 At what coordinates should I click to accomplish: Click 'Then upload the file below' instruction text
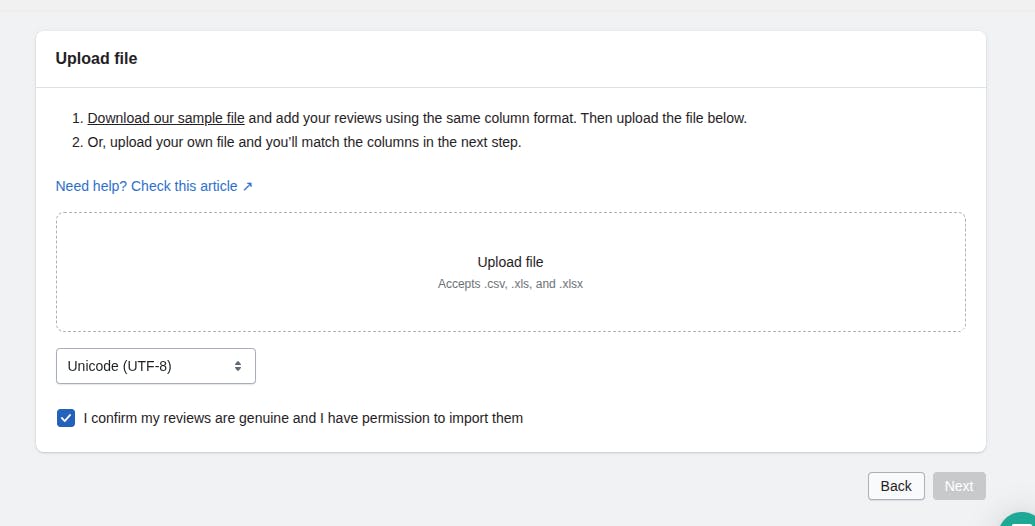(664, 118)
